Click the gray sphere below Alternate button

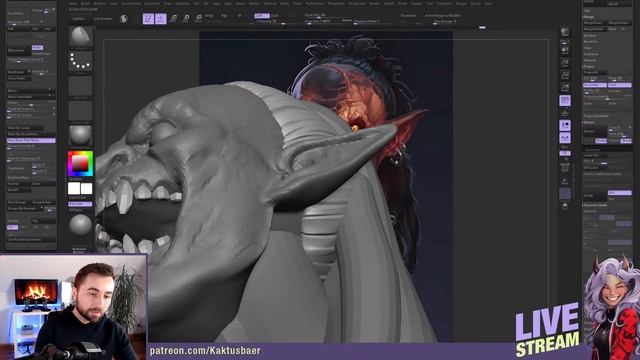[80, 225]
